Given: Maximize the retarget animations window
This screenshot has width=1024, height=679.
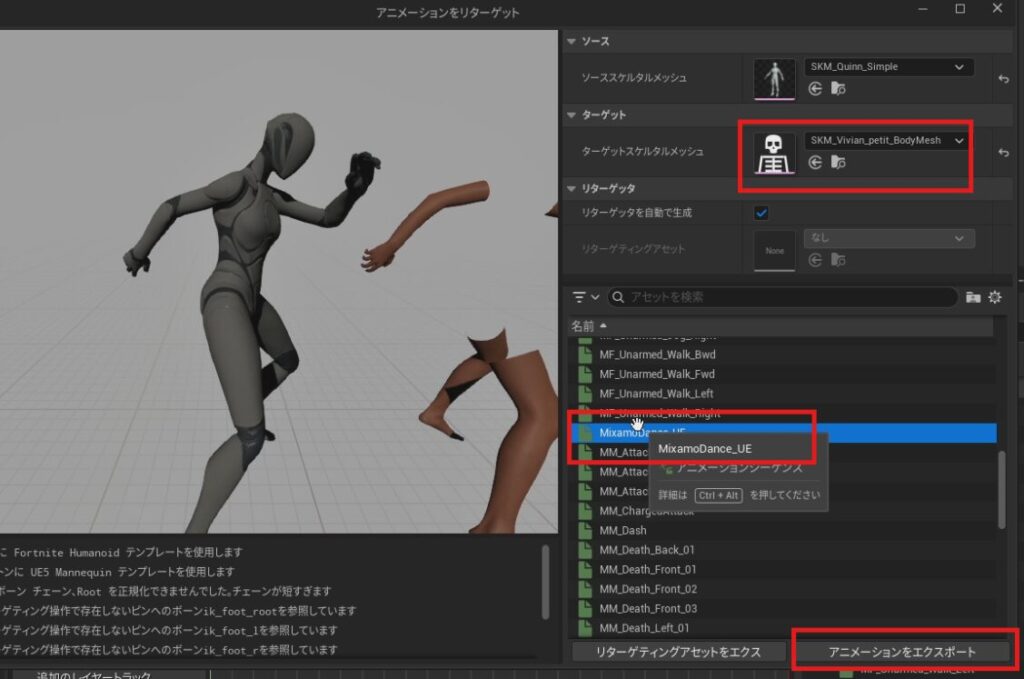Looking at the screenshot, I should click(960, 9).
